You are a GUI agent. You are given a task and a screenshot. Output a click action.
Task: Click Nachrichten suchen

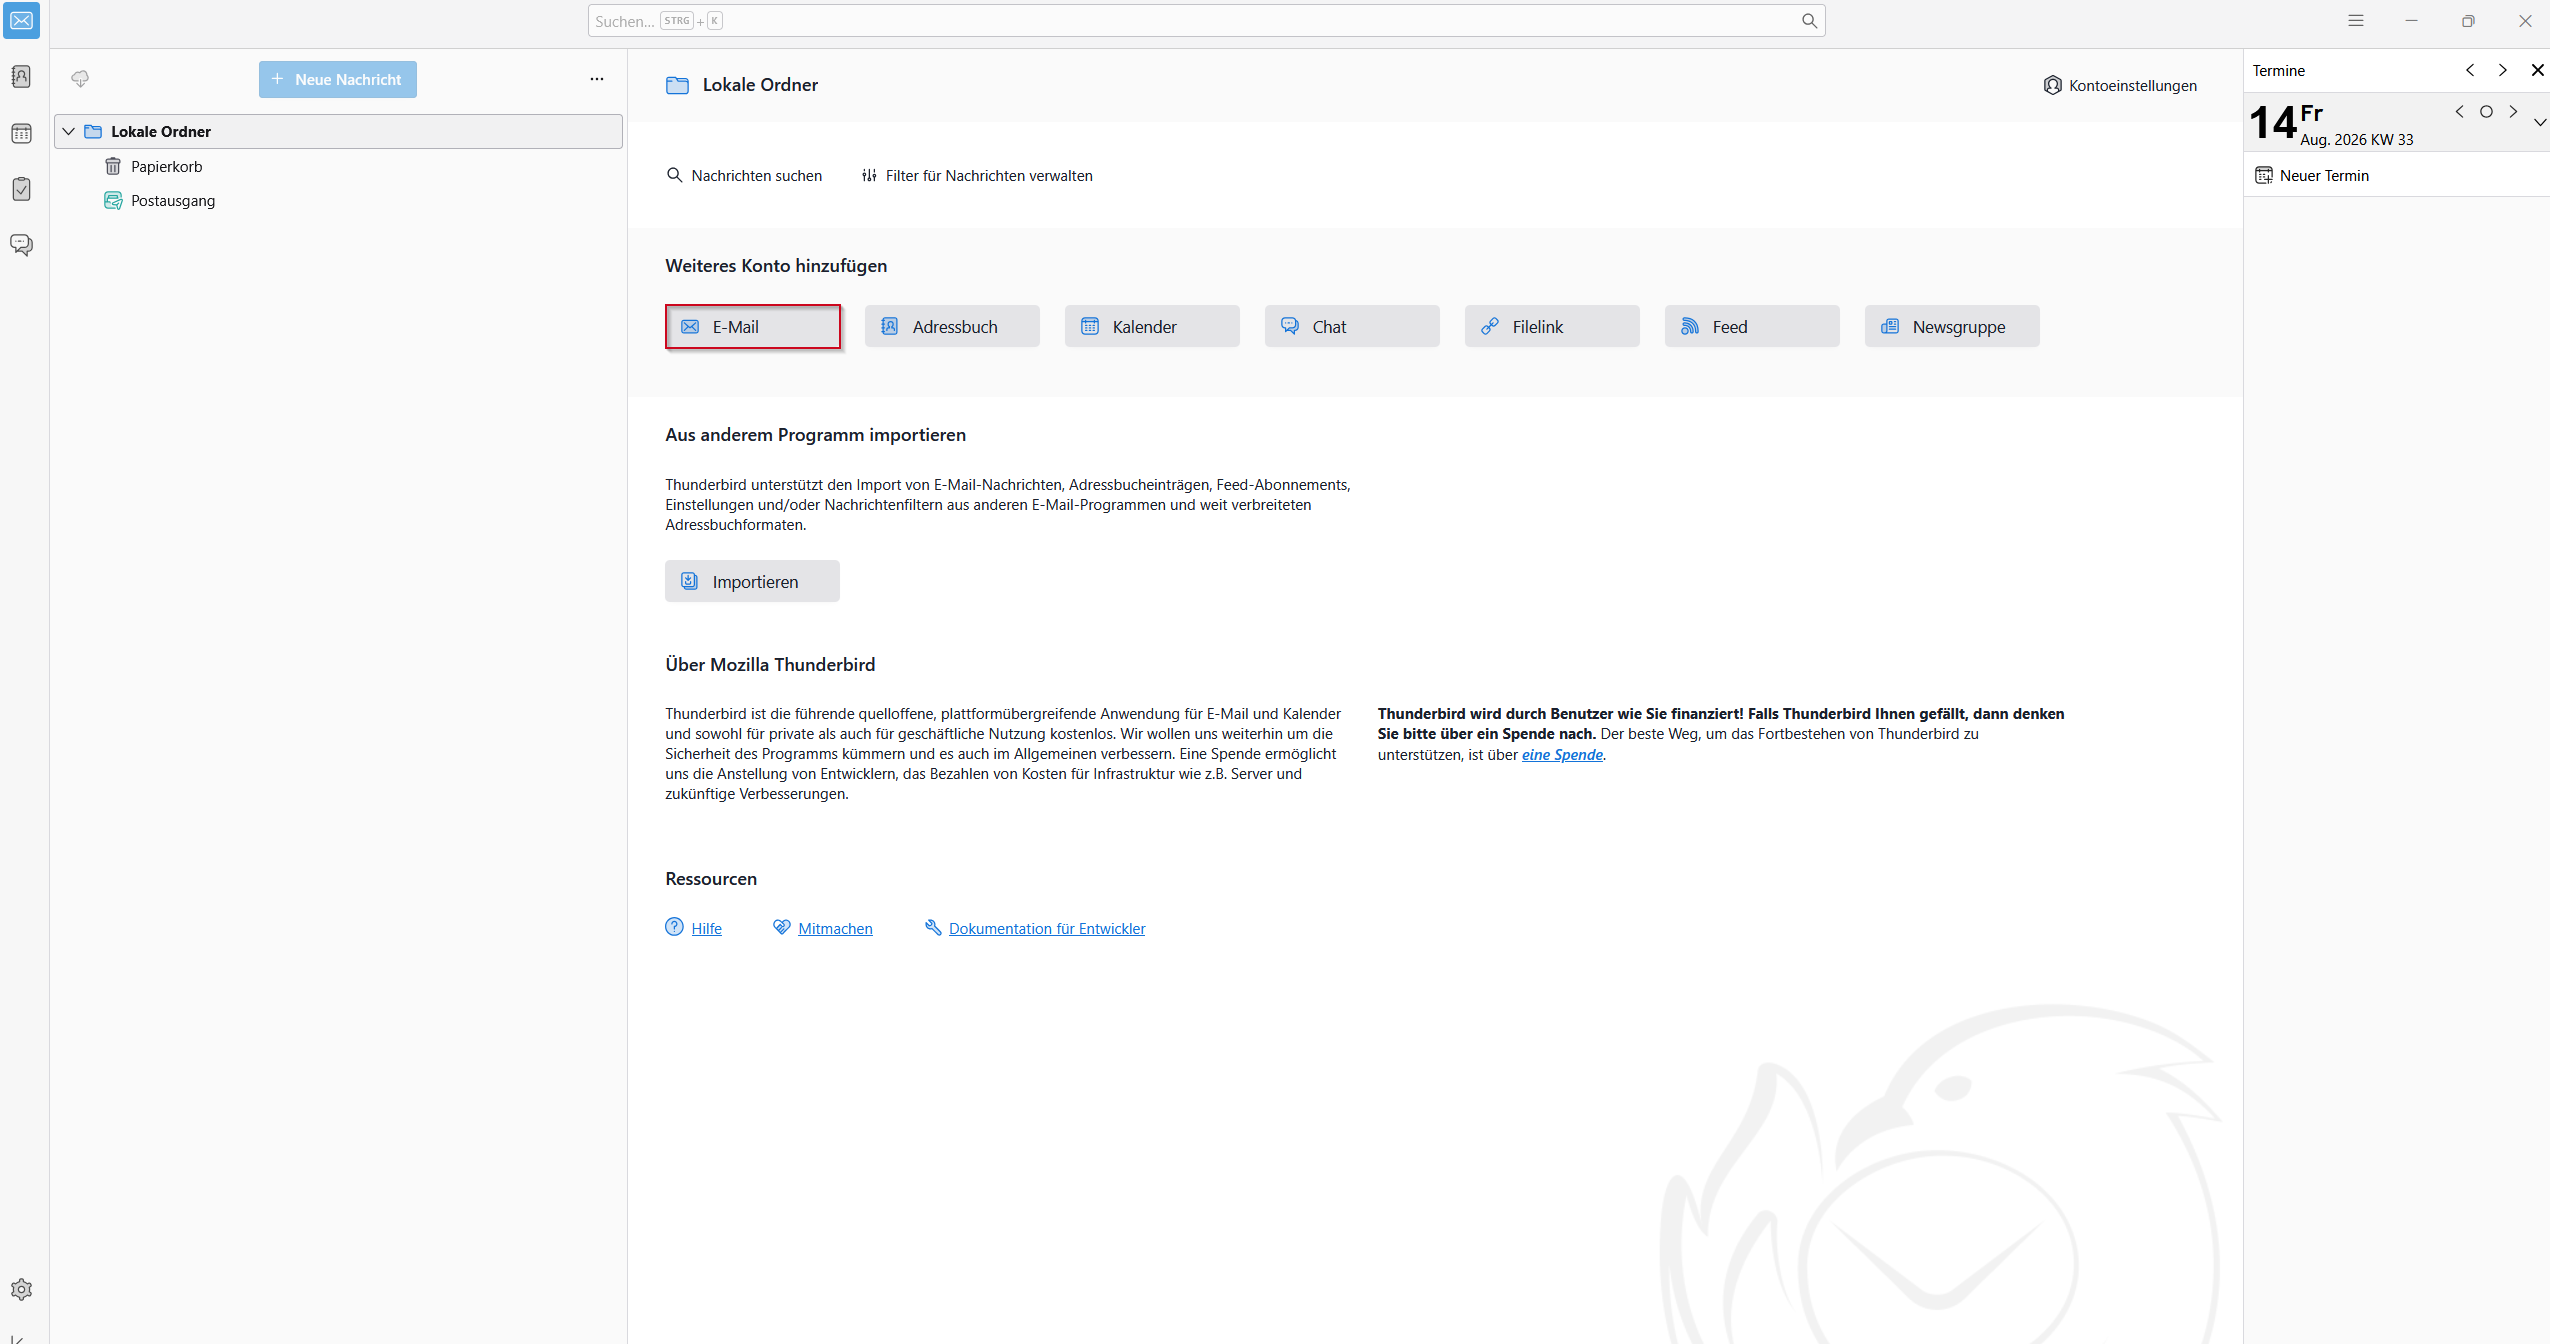(745, 175)
